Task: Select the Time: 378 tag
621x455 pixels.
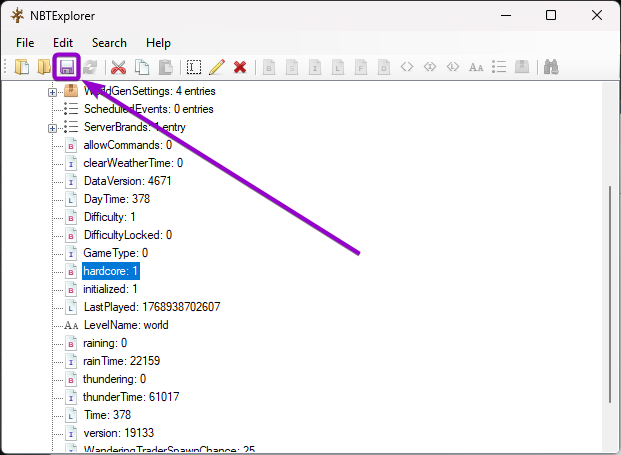Action: tap(107, 415)
